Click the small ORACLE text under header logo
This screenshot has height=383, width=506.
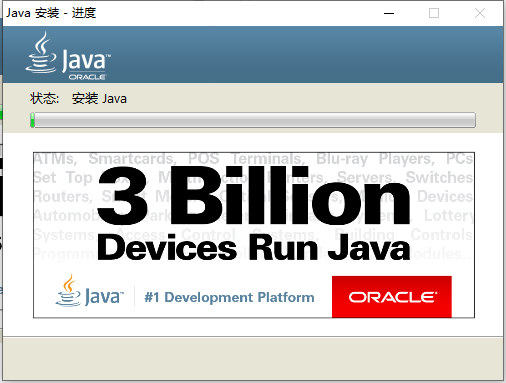pos(87,77)
